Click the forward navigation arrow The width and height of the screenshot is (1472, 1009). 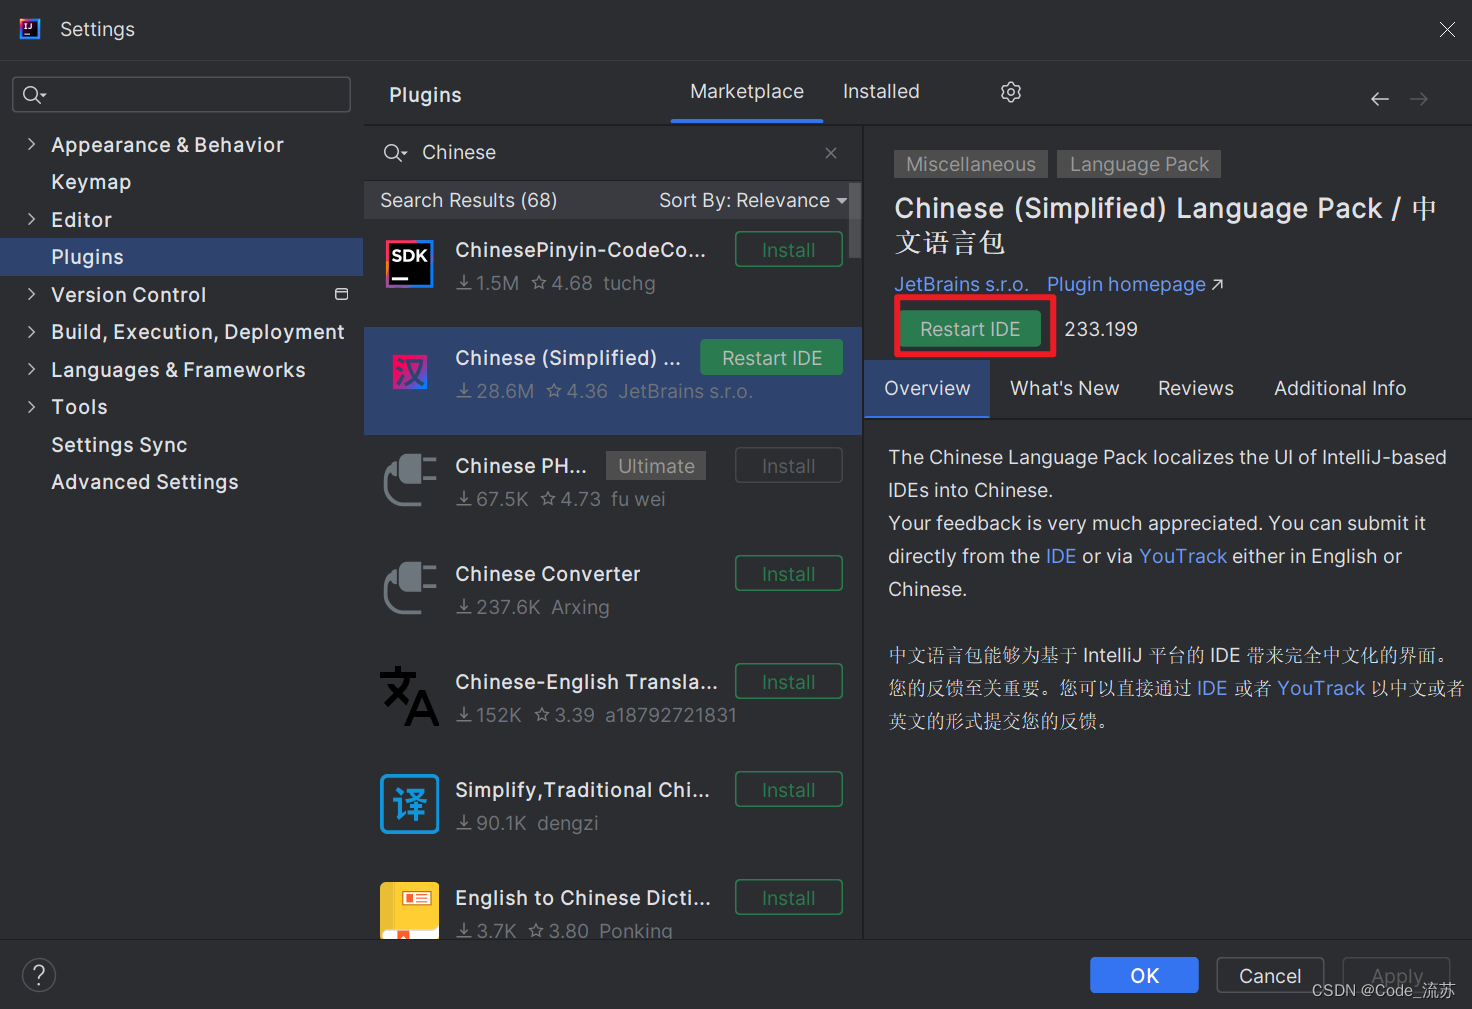1419,99
